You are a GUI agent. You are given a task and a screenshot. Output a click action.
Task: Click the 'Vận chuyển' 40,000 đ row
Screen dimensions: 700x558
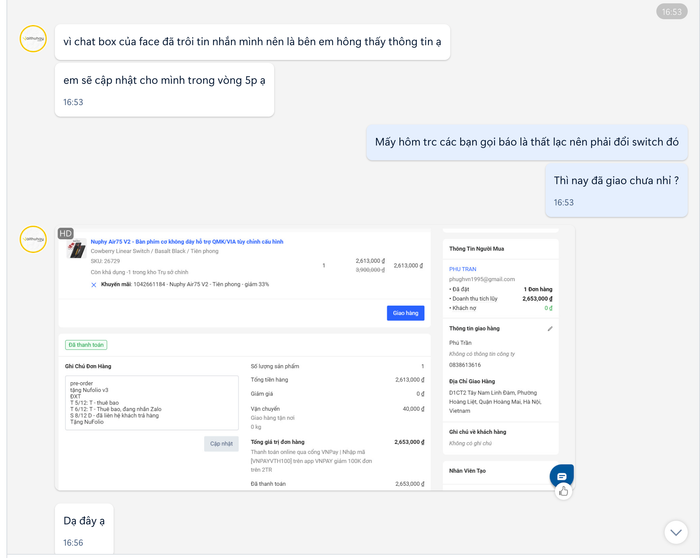[x=338, y=409]
